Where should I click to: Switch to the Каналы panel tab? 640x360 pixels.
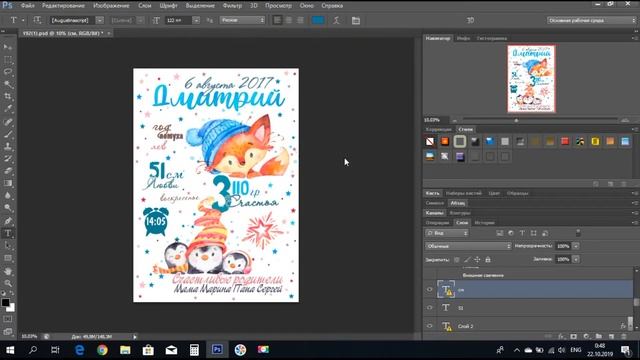point(434,213)
